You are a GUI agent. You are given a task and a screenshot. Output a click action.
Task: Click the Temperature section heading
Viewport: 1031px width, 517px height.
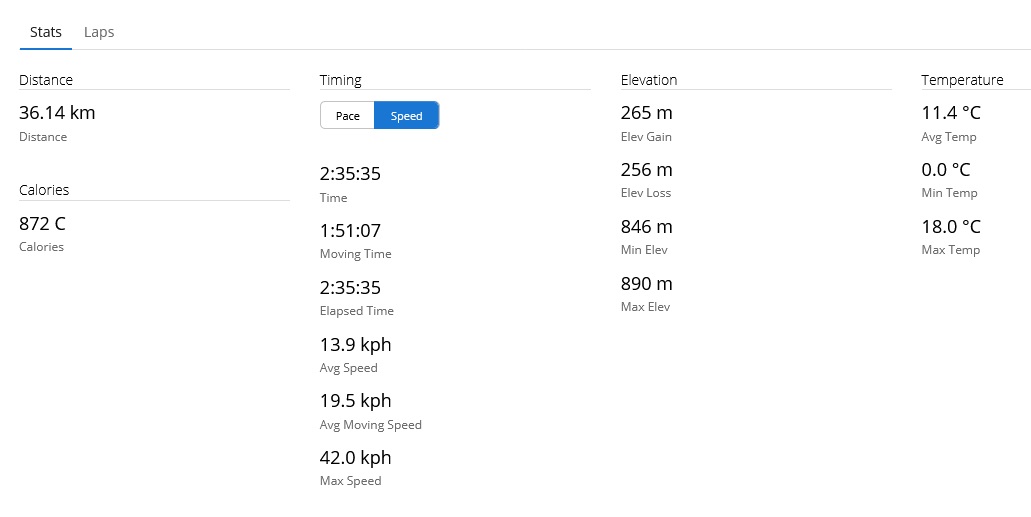pyautogui.click(x=962, y=80)
